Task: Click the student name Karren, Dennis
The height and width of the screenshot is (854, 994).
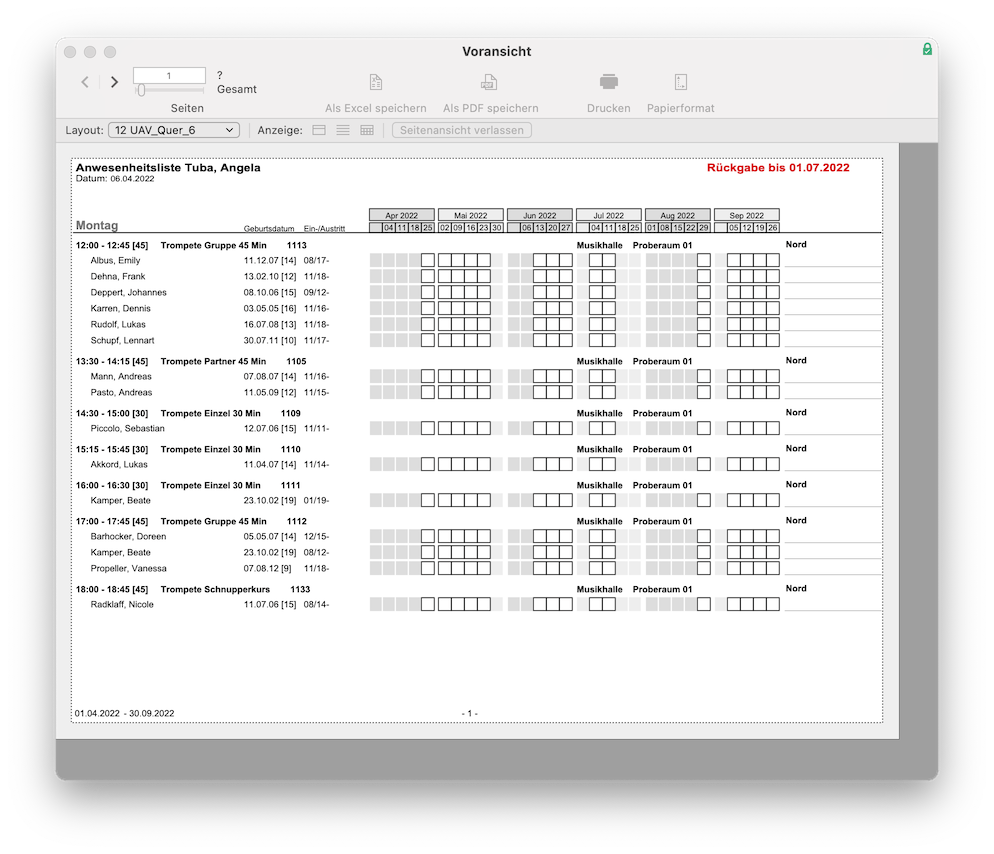Action: (120, 308)
